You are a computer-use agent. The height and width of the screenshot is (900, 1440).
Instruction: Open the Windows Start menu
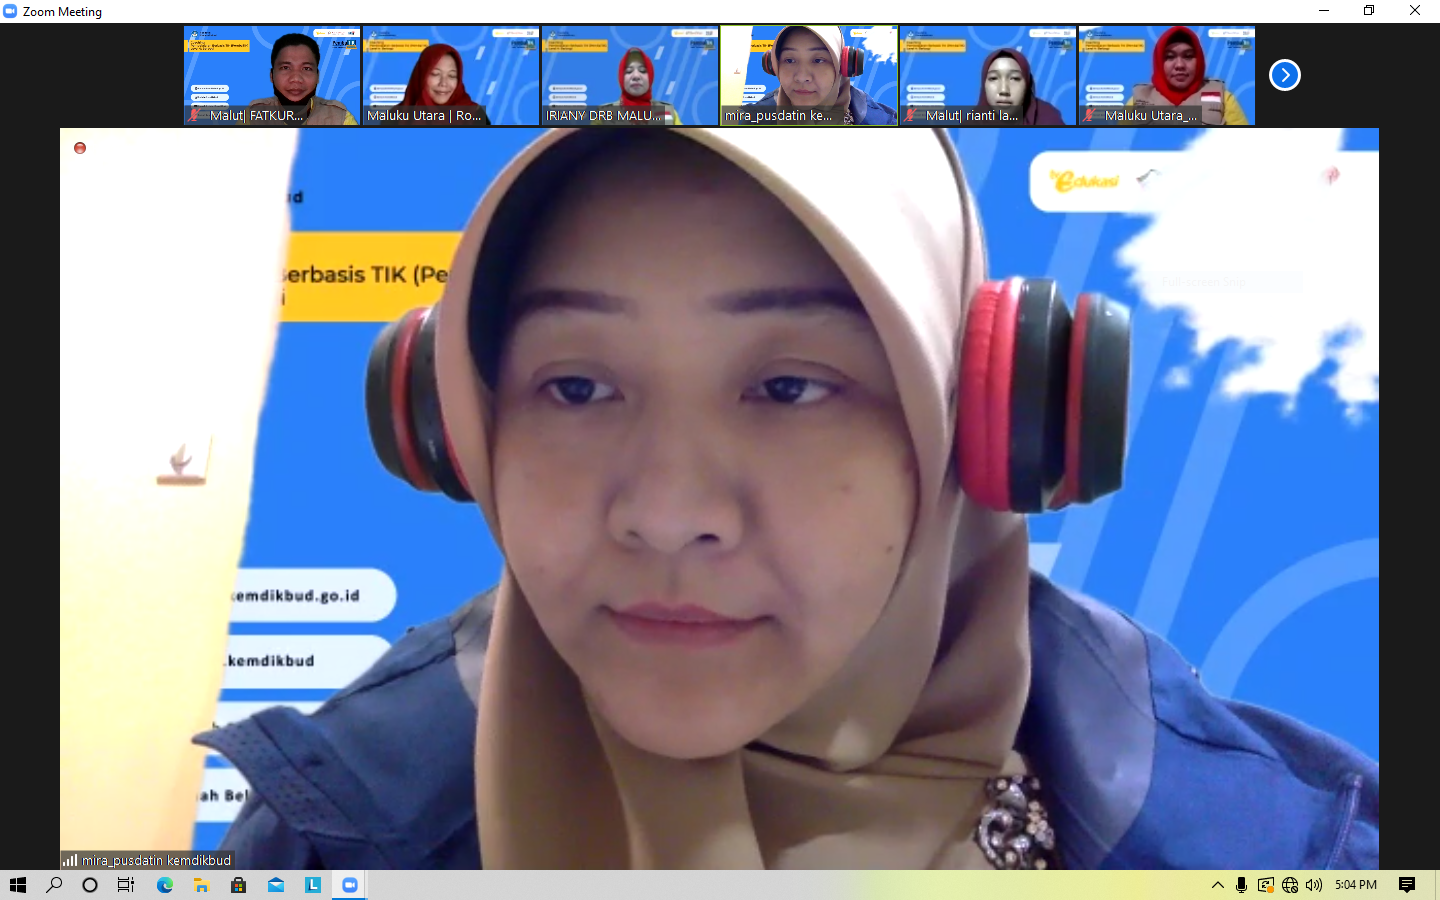[x=18, y=885]
